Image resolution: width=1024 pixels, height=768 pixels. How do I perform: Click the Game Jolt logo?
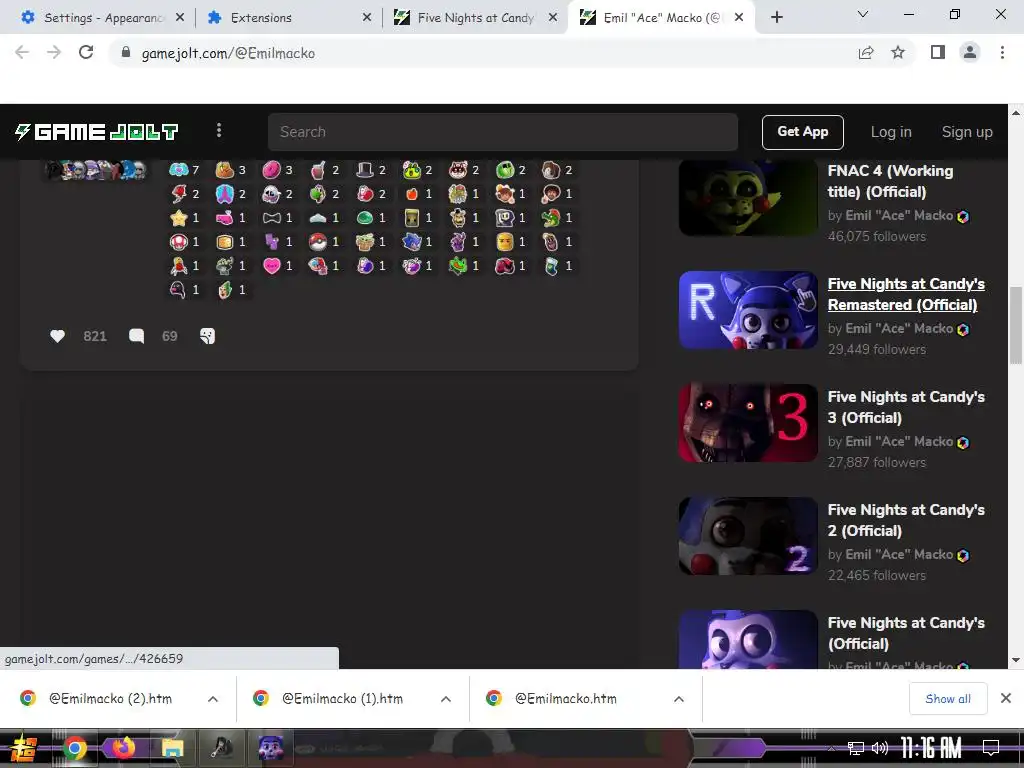pos(97,132)
